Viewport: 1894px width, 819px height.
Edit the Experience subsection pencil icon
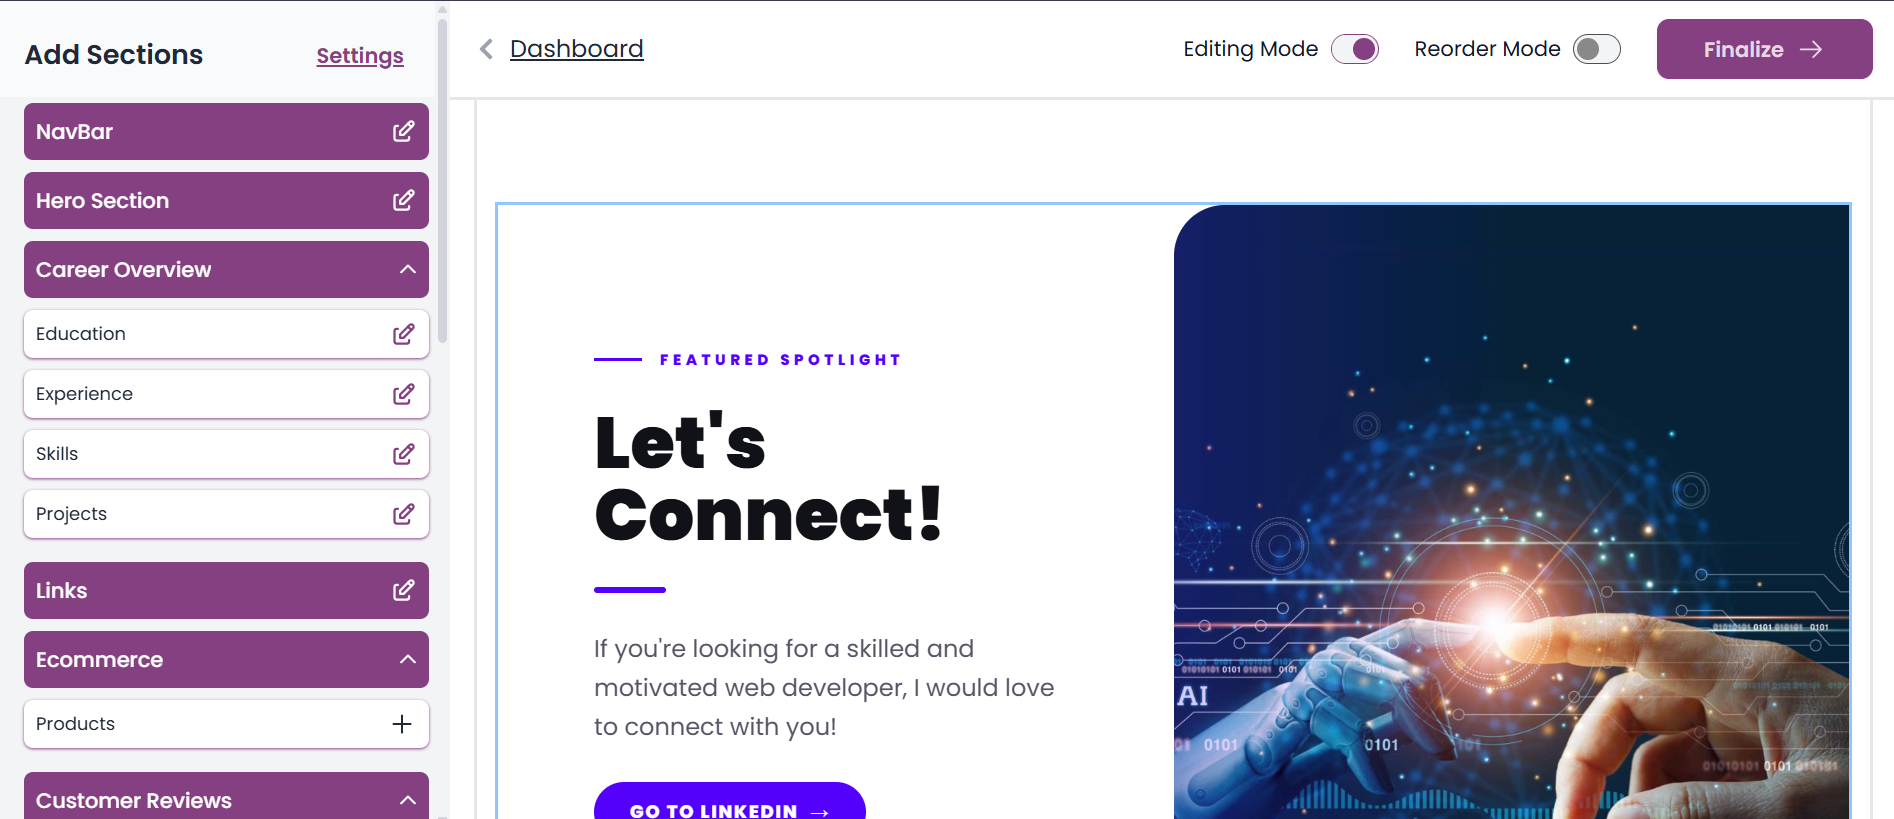coord(404,393)
